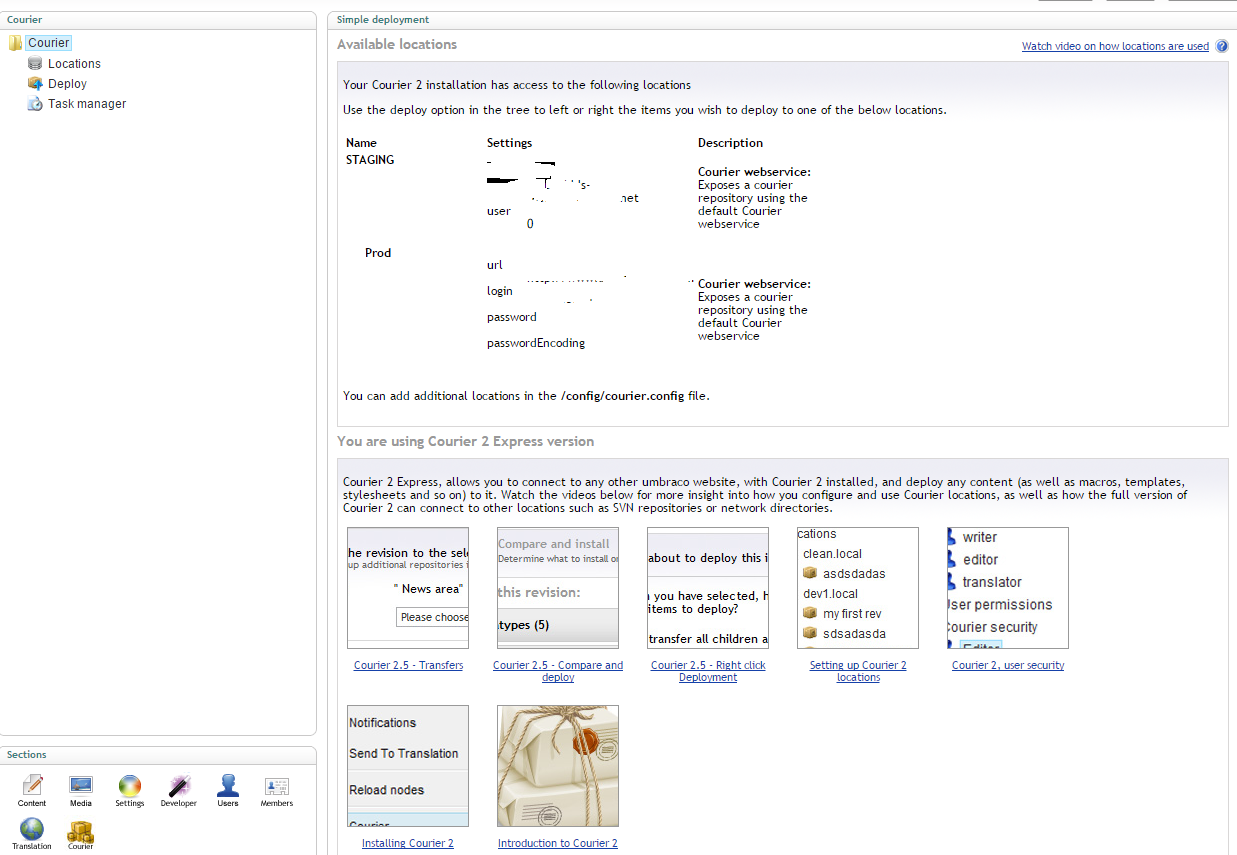This screenshot has height=855, width=1237.
Task: Click the Locations database icon
Action: [x=35, y=63]
